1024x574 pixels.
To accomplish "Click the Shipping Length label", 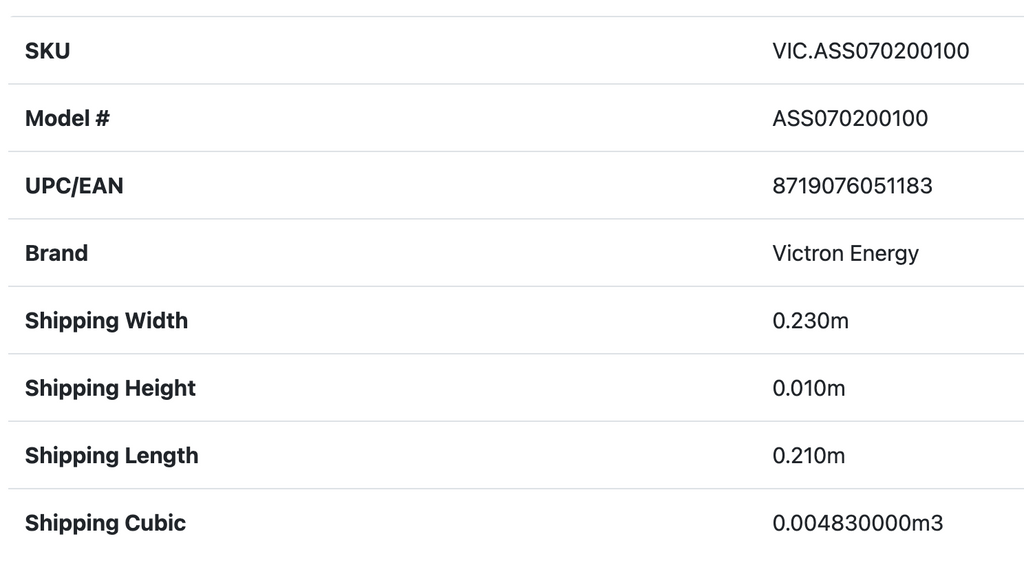I will [111, 456].
